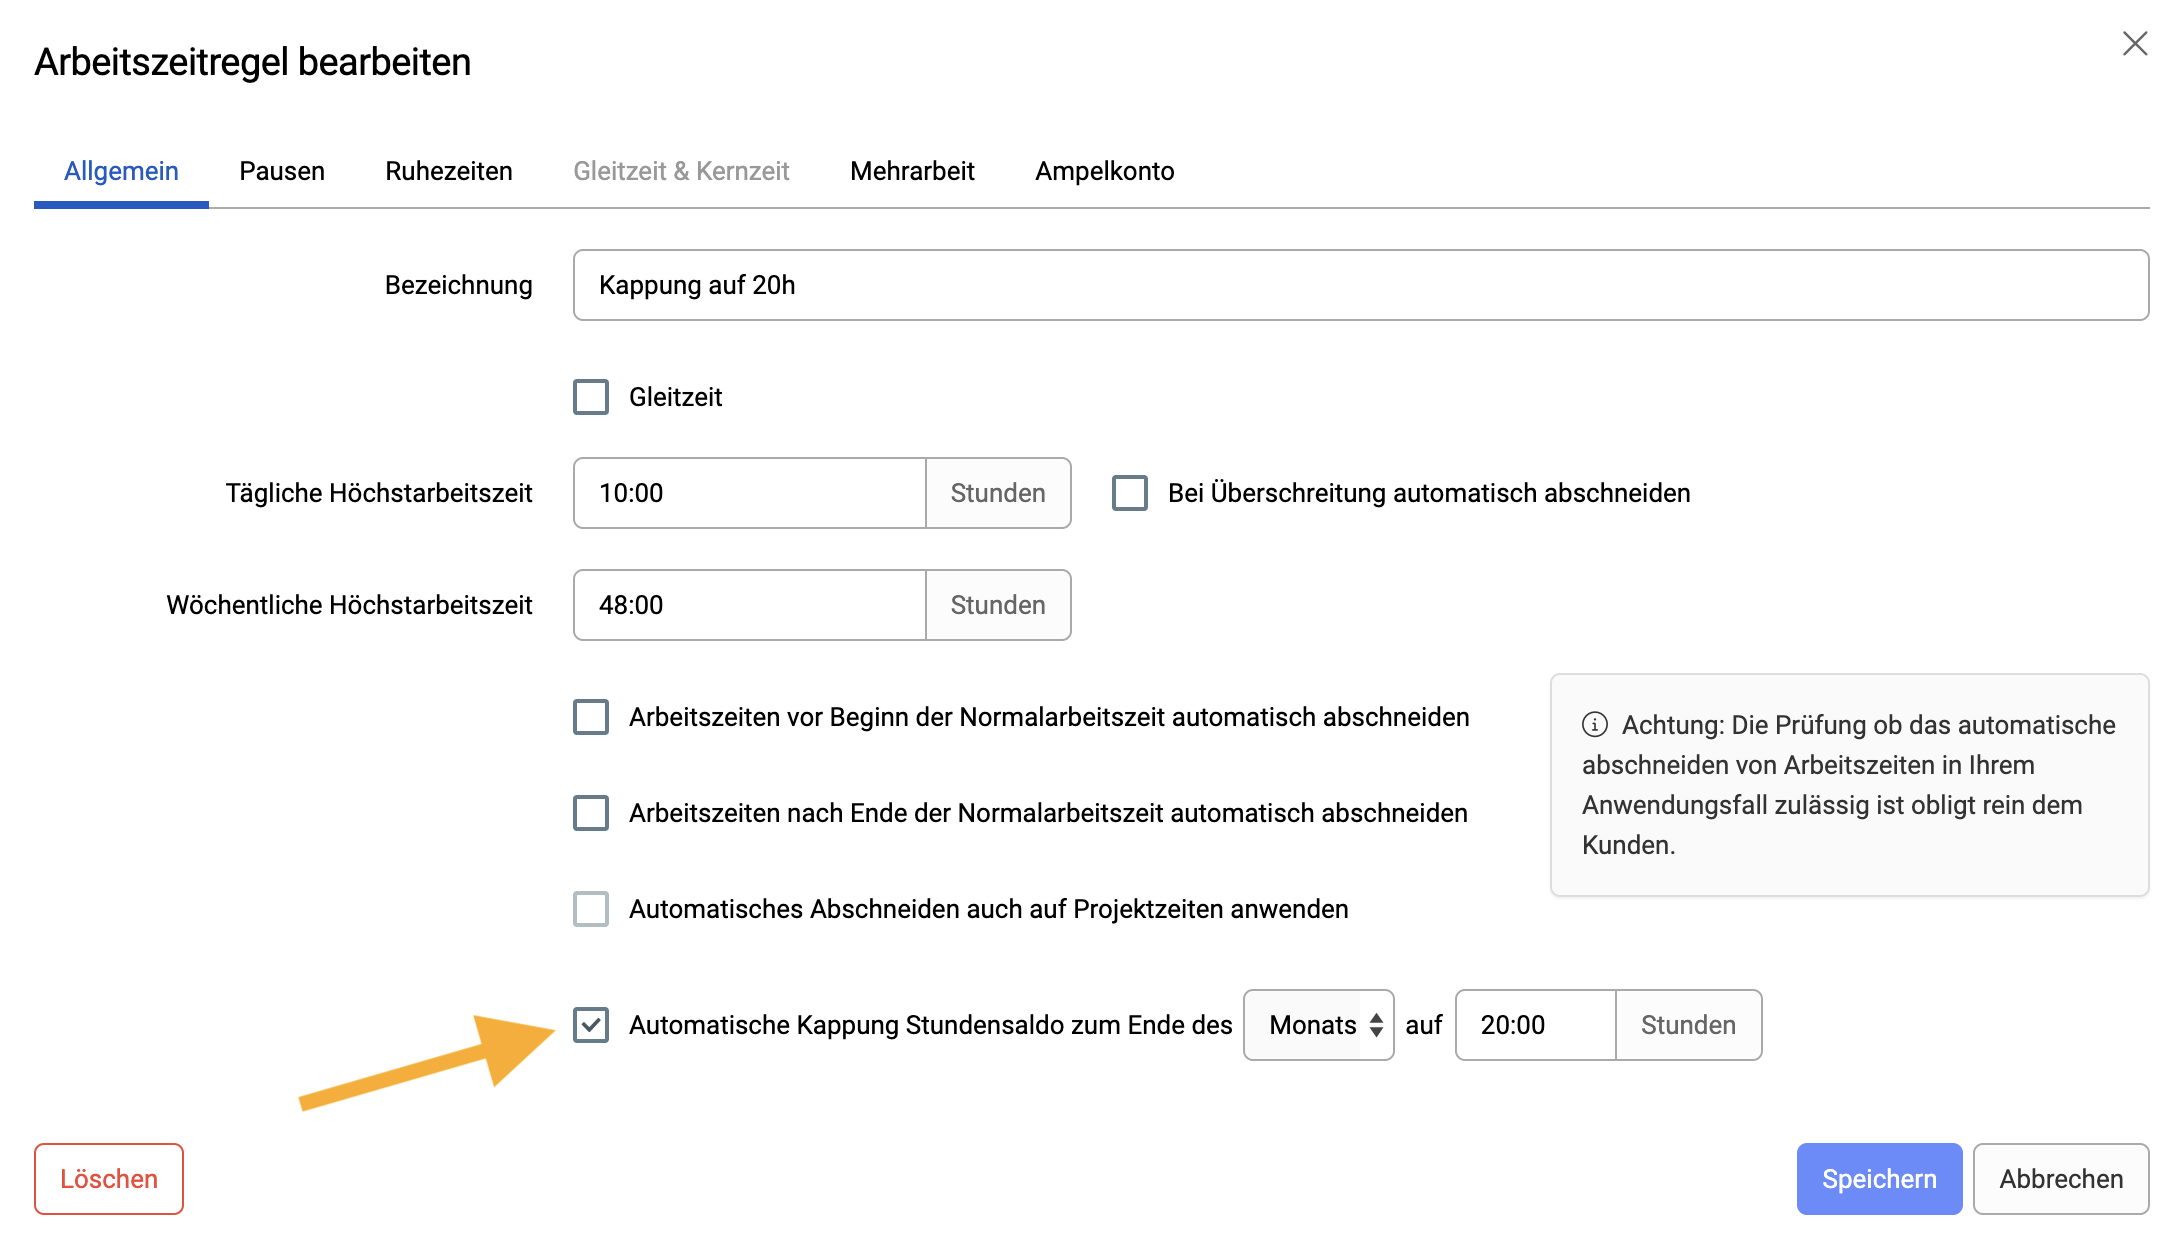Click the Abbrechen button
Screen dimensions: 2182x1246
[2061, 1179]
